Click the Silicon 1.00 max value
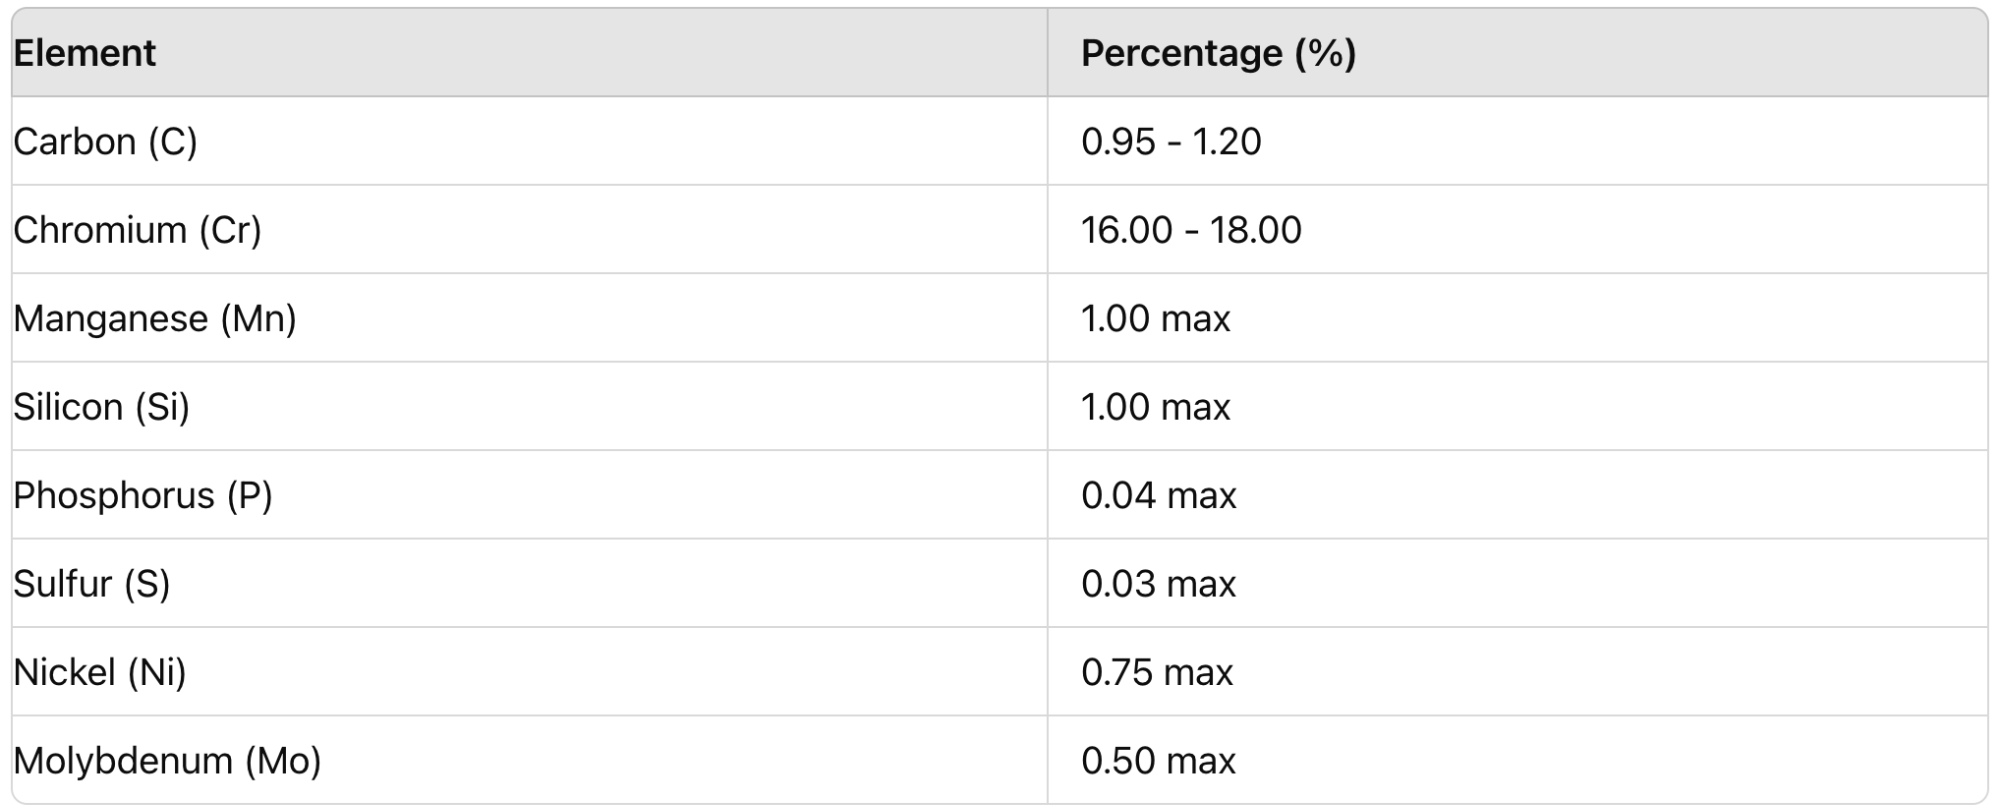Viewport: 1999px width, 812px height. [1155, 406]
